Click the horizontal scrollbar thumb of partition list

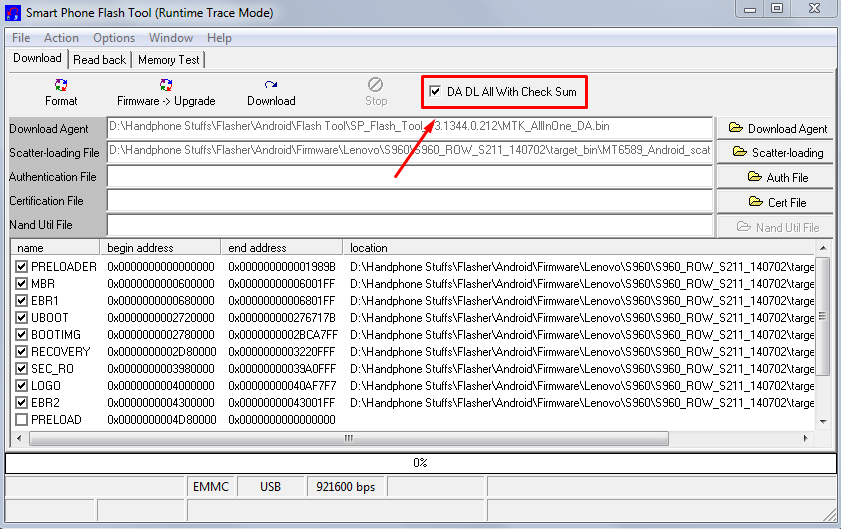coord(349,438)
